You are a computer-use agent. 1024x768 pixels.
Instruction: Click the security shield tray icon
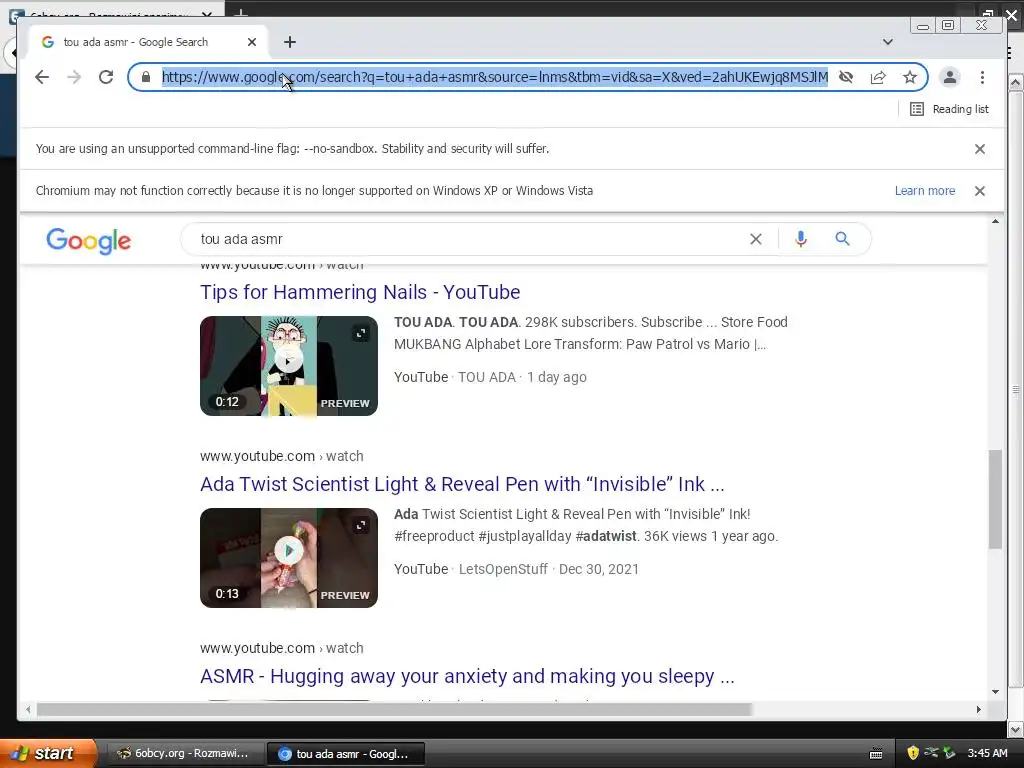912,753
